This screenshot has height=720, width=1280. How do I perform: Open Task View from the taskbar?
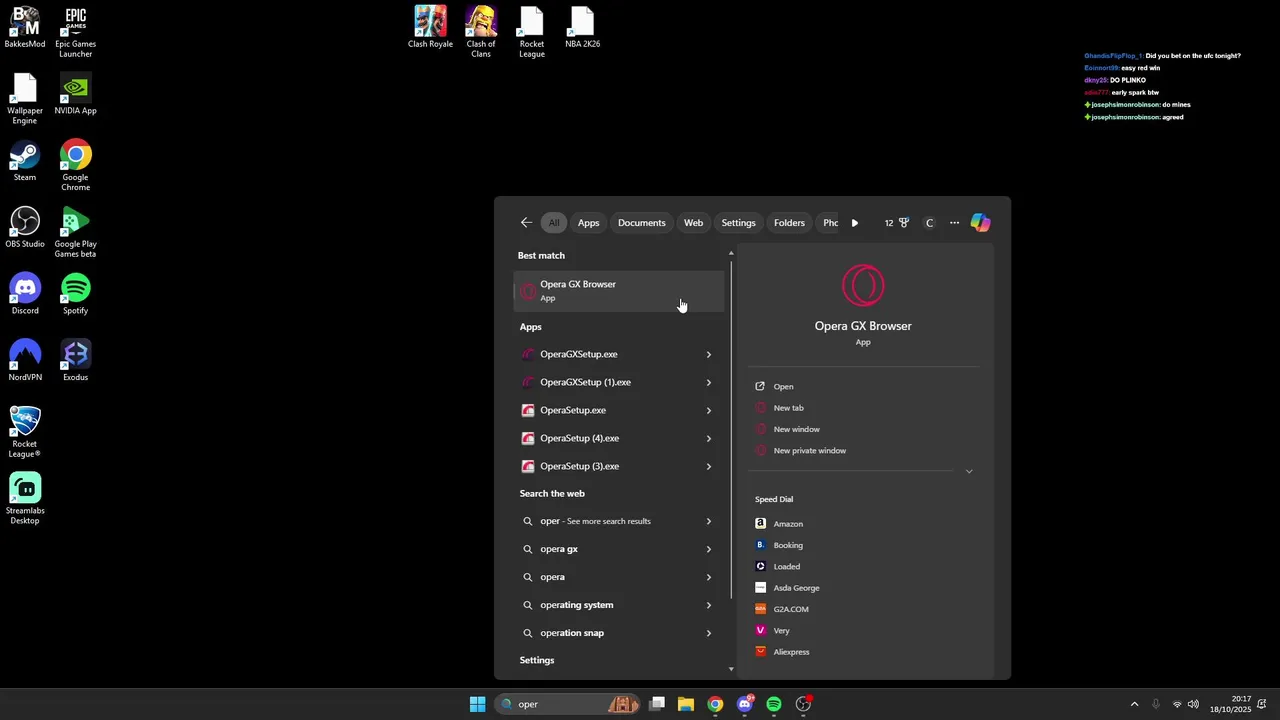pos(657,704)
